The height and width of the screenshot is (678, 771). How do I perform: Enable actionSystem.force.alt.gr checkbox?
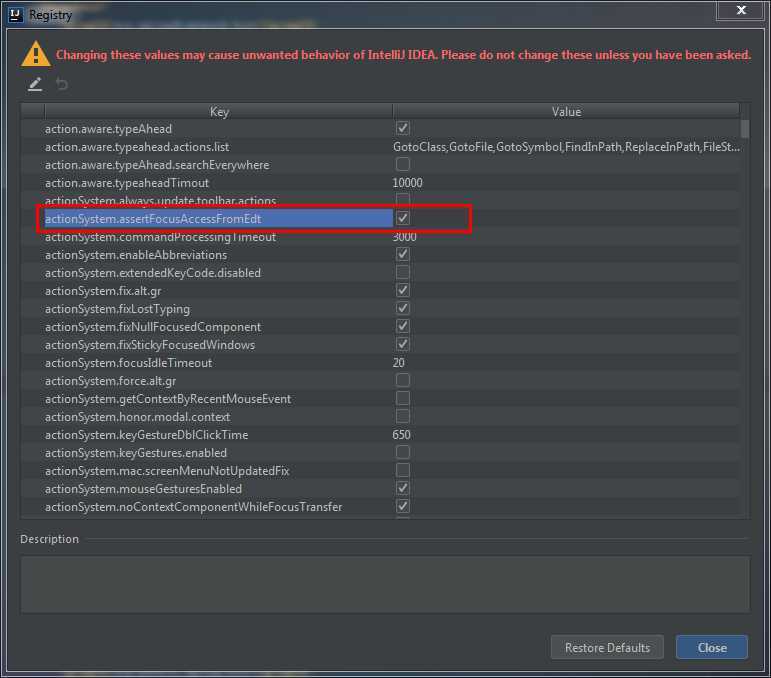pyautogui.click(x=402, y=380)
